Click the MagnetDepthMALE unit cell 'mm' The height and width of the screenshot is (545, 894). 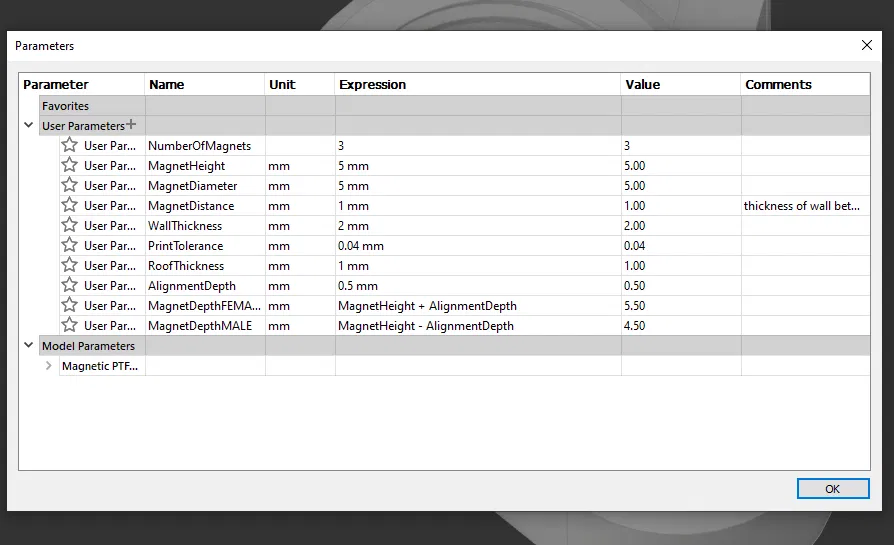(300, 326)
